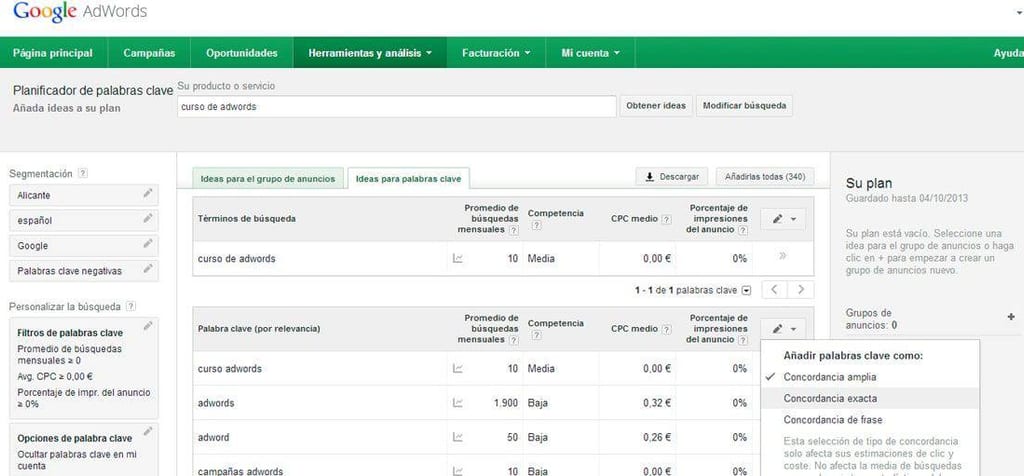Click Grupos de anuncios: 0 label
The width and height of the screenshot is (1024, 476).
click(871, 319)
